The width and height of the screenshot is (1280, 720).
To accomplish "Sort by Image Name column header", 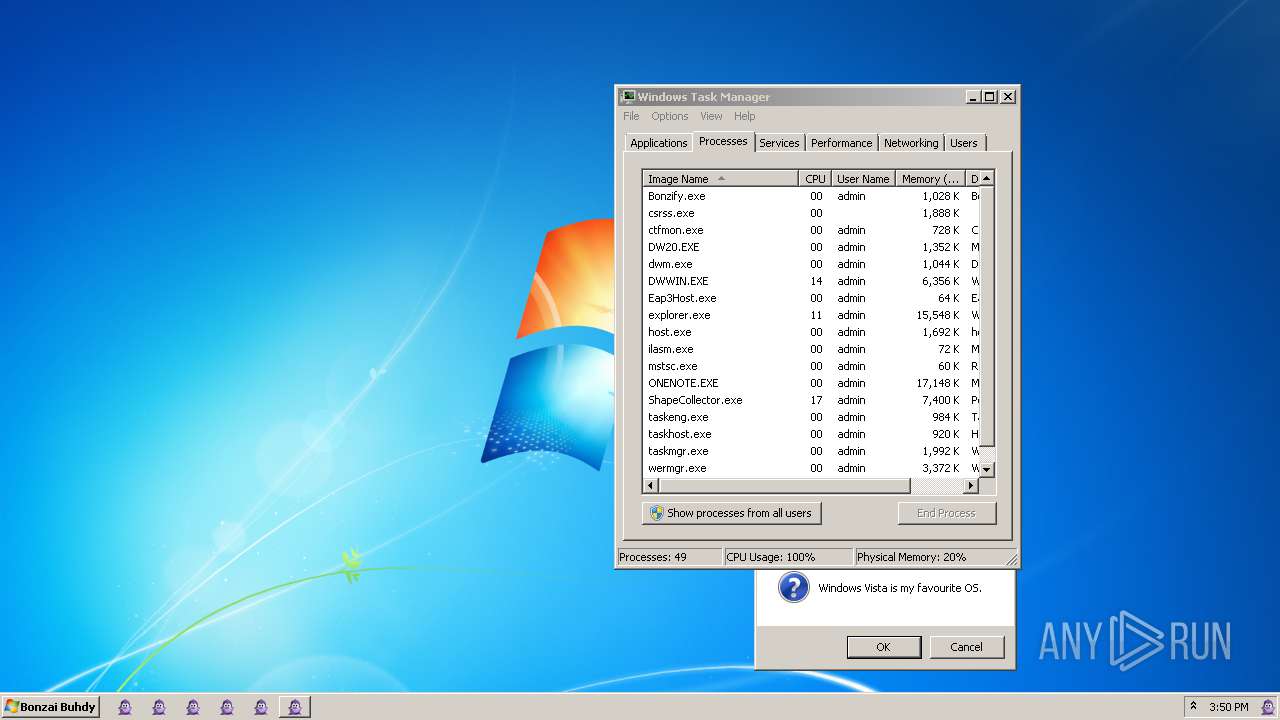I will pos(720,179).
